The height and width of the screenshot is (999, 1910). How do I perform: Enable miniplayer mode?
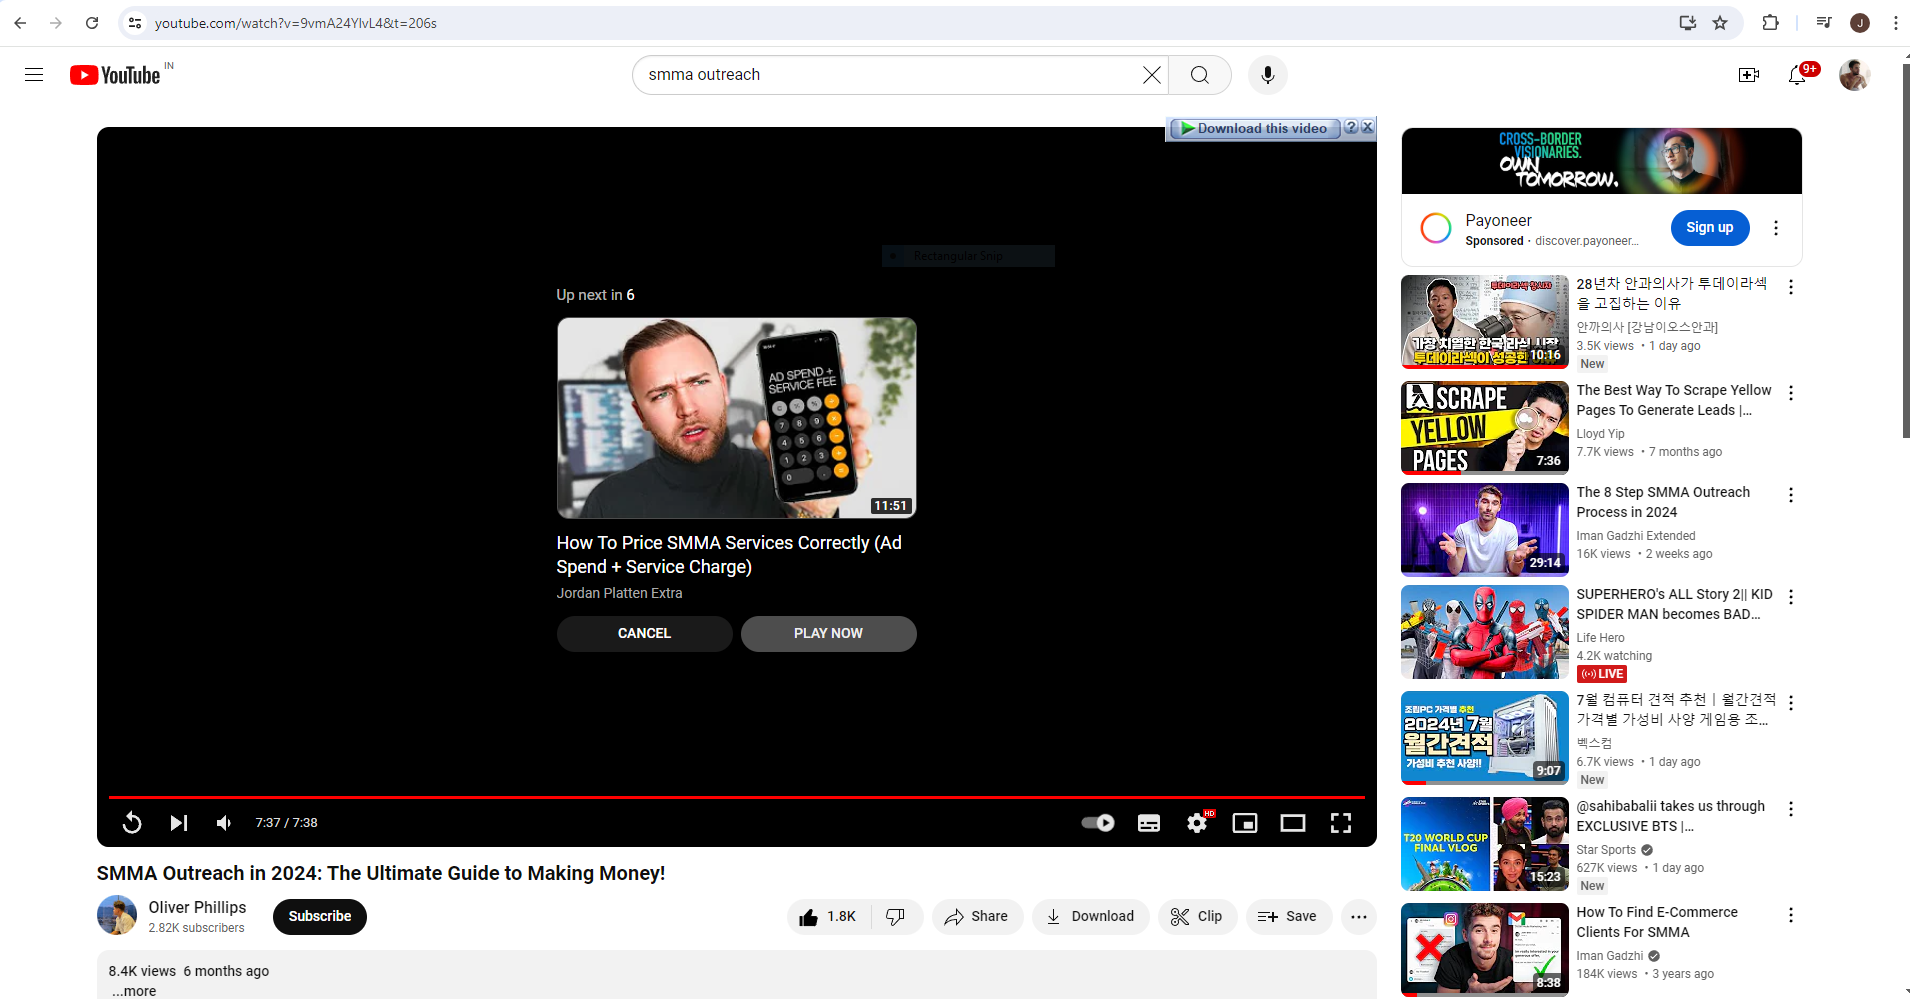[x=1245, y=823]
